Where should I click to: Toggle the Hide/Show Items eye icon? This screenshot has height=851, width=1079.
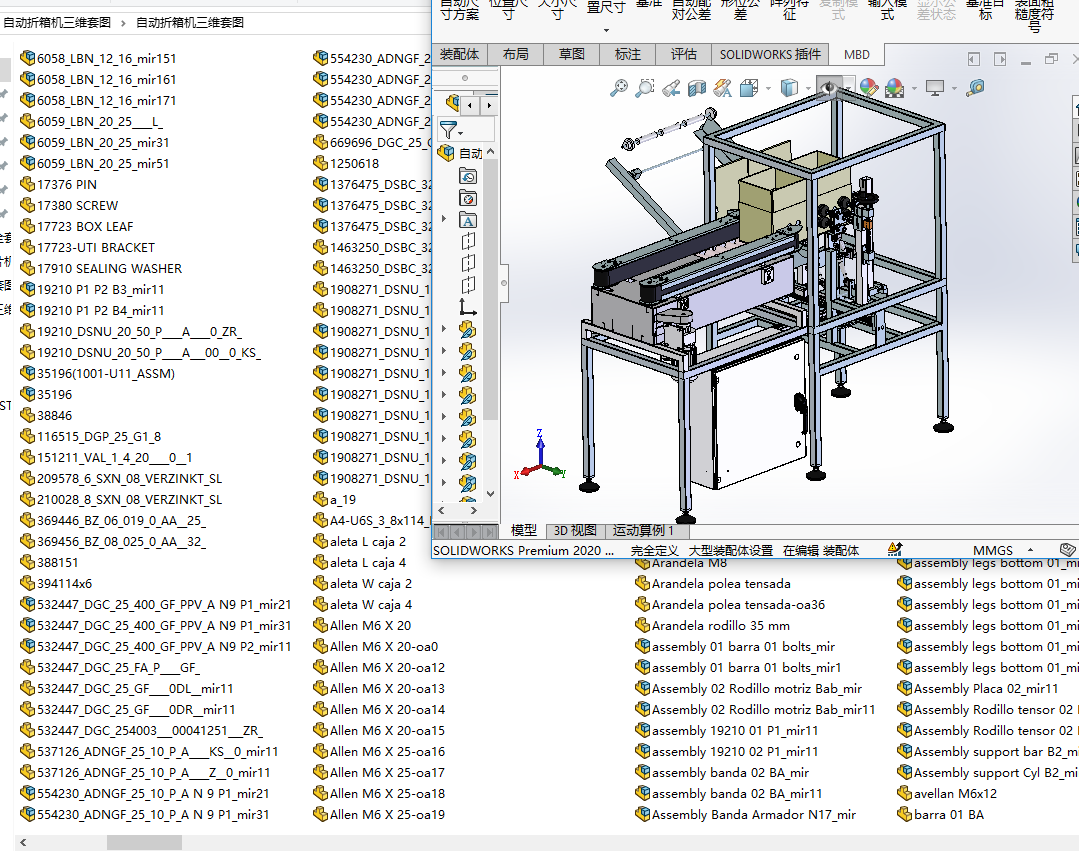point(829,89)
